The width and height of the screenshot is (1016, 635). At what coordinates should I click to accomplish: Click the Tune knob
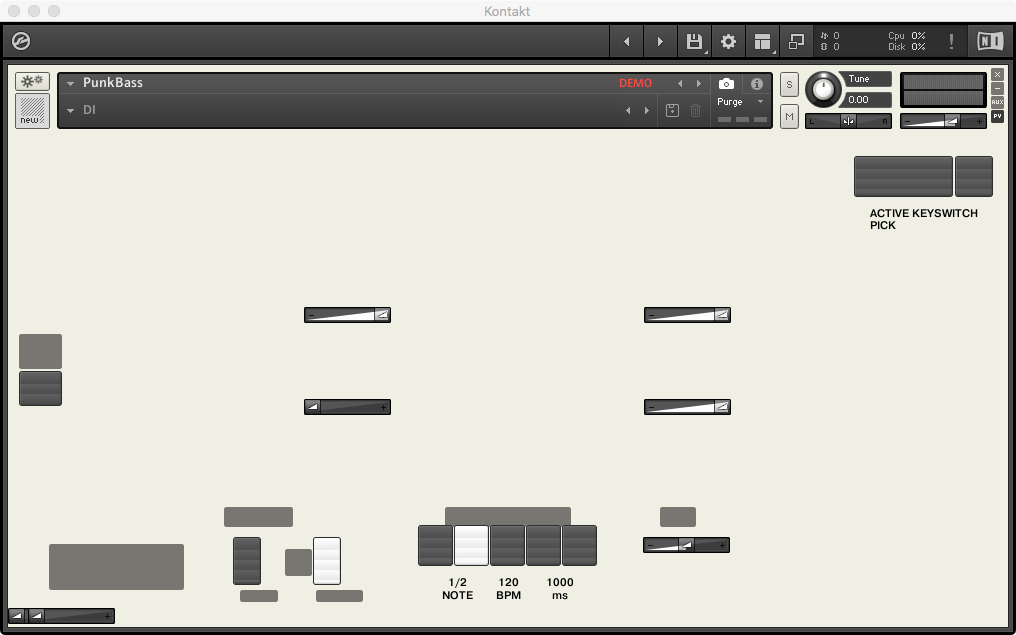click(x=823, y=89)
